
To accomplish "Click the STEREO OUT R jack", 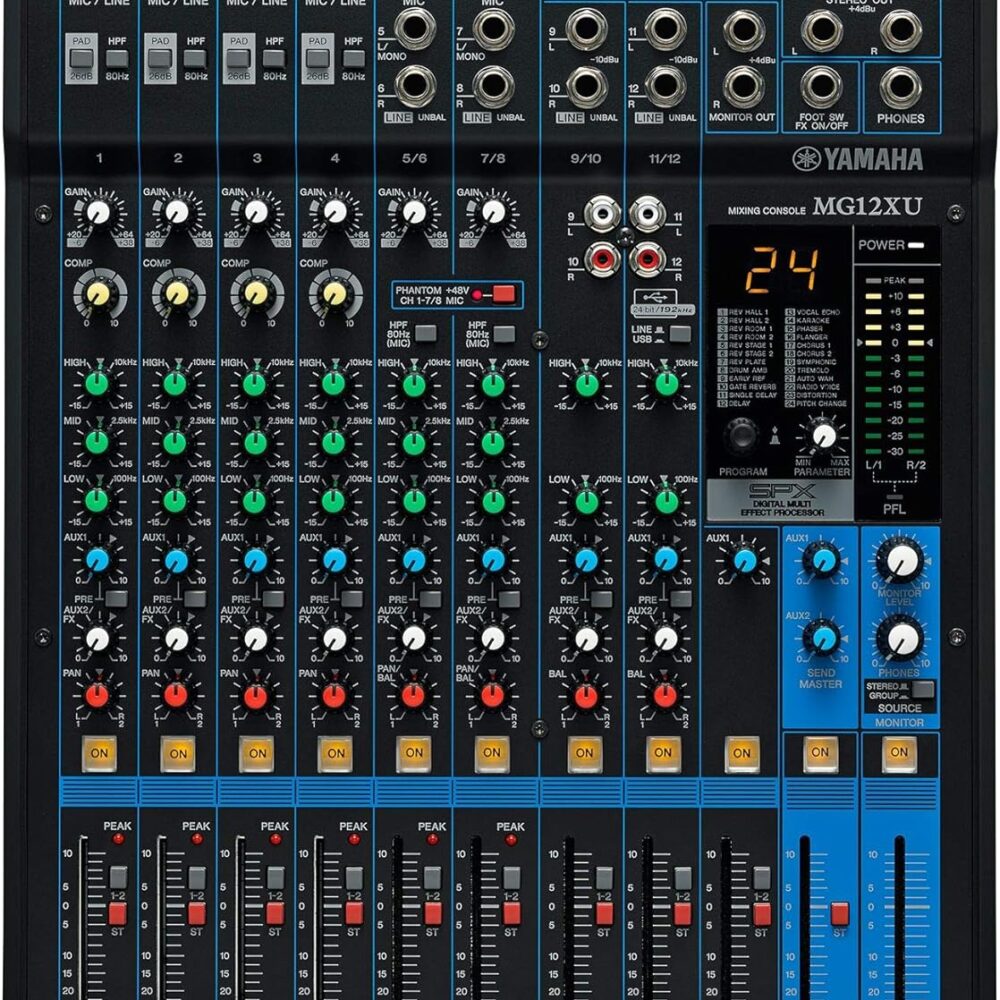I will (901, 29).
